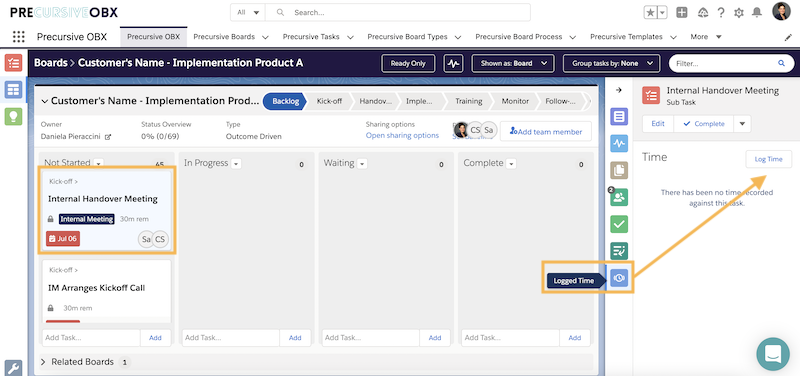
Task: Select the Training stage
Action: click(x=468, y=101)
